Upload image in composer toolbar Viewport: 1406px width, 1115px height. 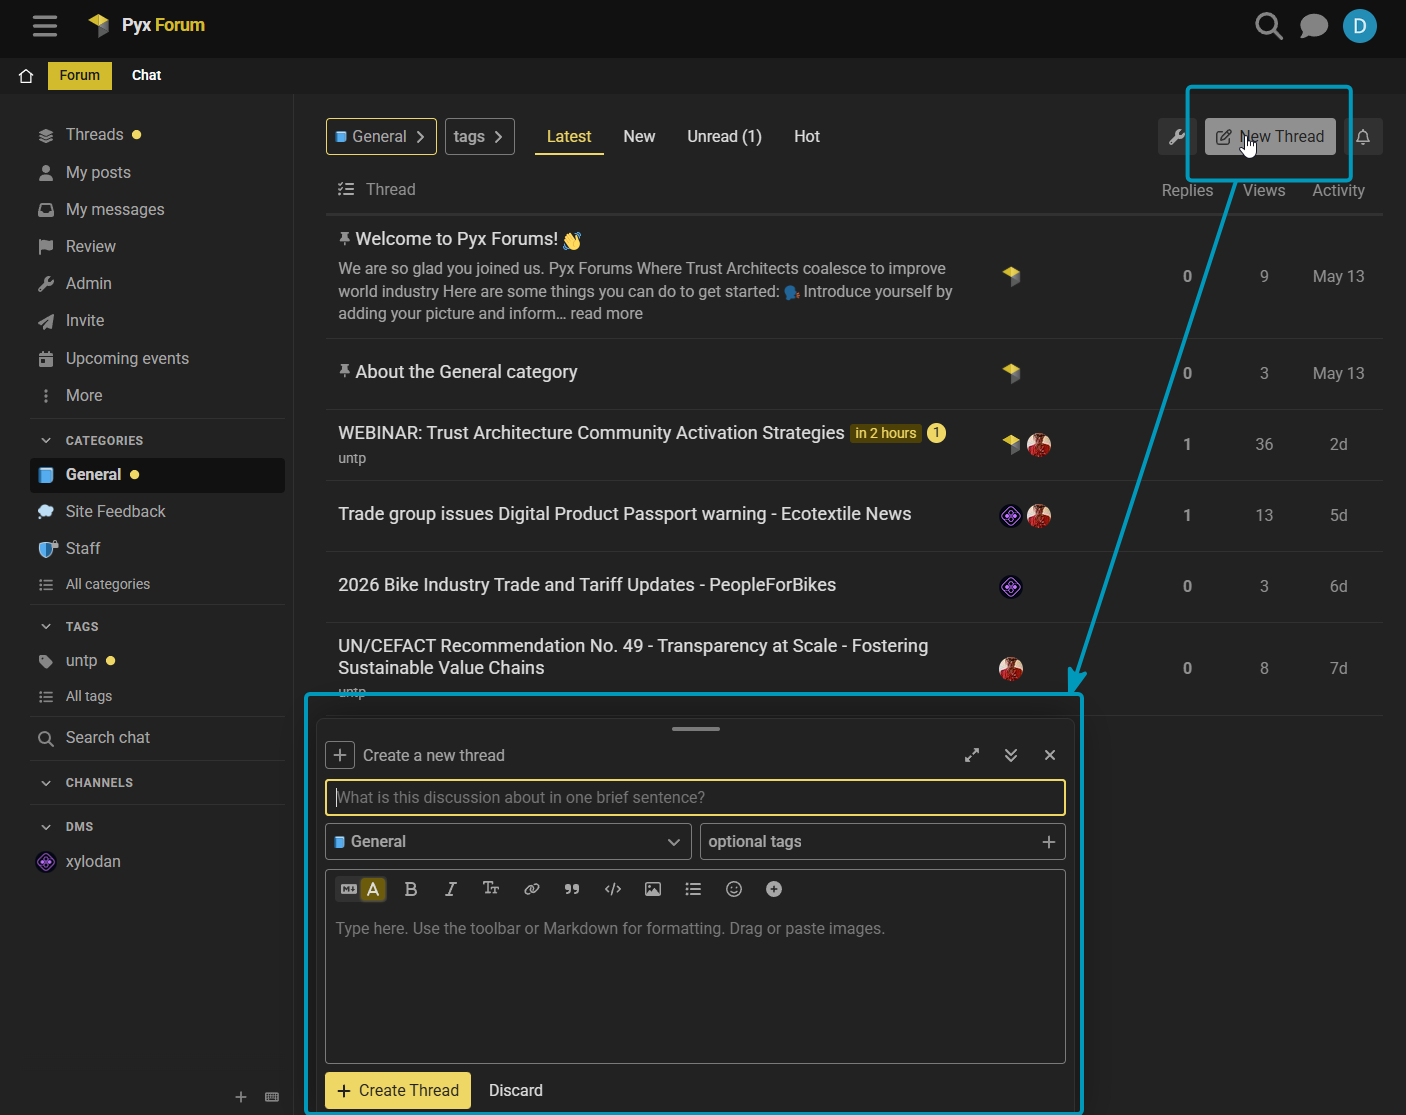(653, 889)
